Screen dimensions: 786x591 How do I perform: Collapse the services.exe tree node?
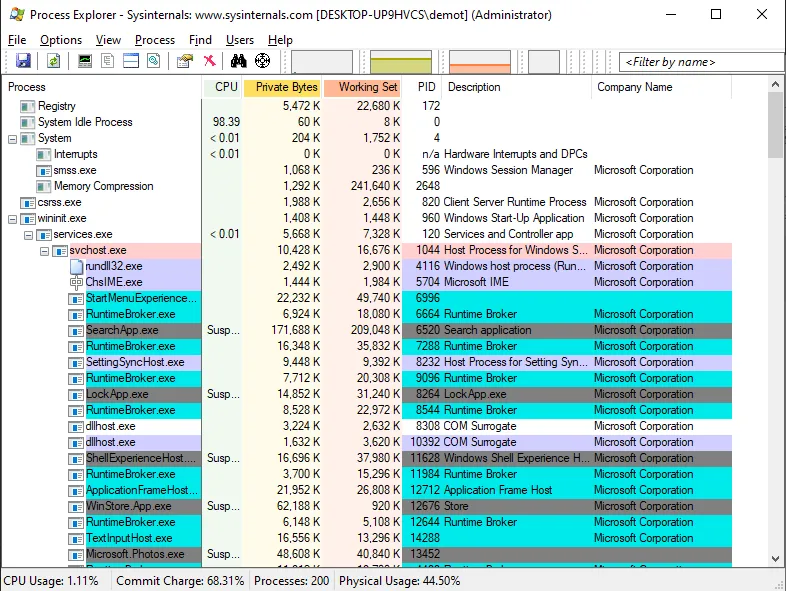click(x=29, y=235)
